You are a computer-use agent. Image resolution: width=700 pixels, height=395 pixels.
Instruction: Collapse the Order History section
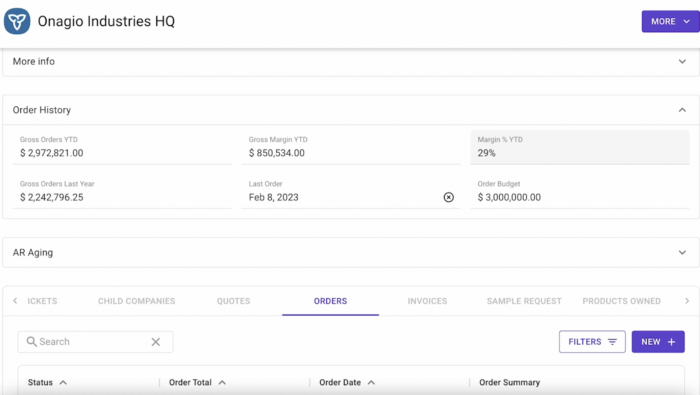coord(682,110)
